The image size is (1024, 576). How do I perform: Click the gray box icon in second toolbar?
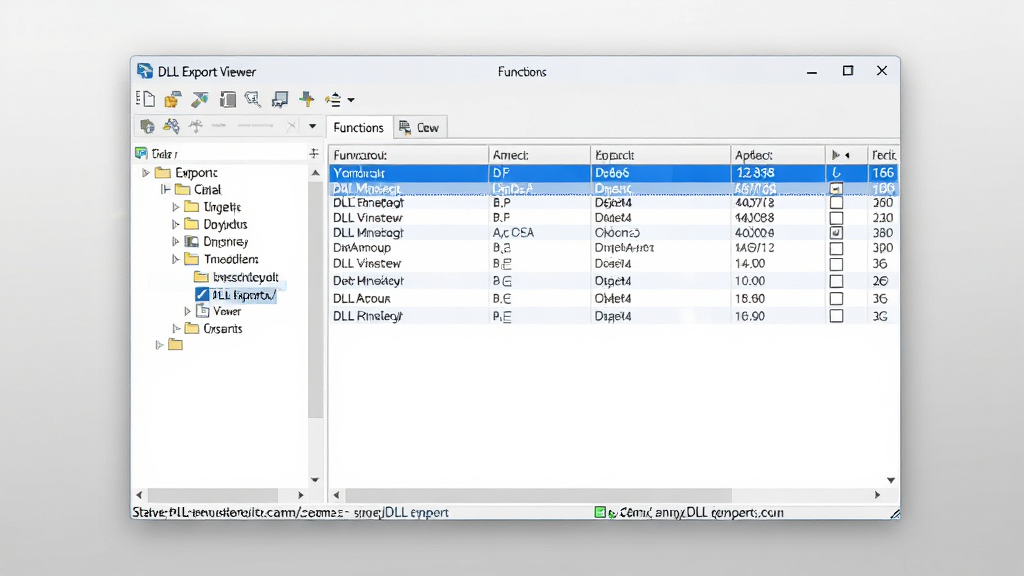(147, 126)
